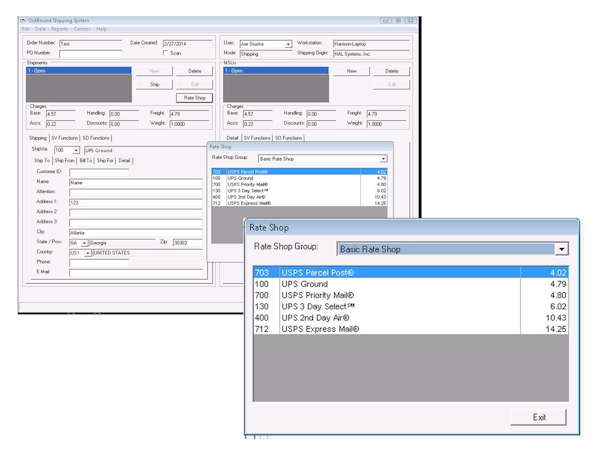Select the Shipping tab
Screen dimensions: 600x450
point(38,138)
